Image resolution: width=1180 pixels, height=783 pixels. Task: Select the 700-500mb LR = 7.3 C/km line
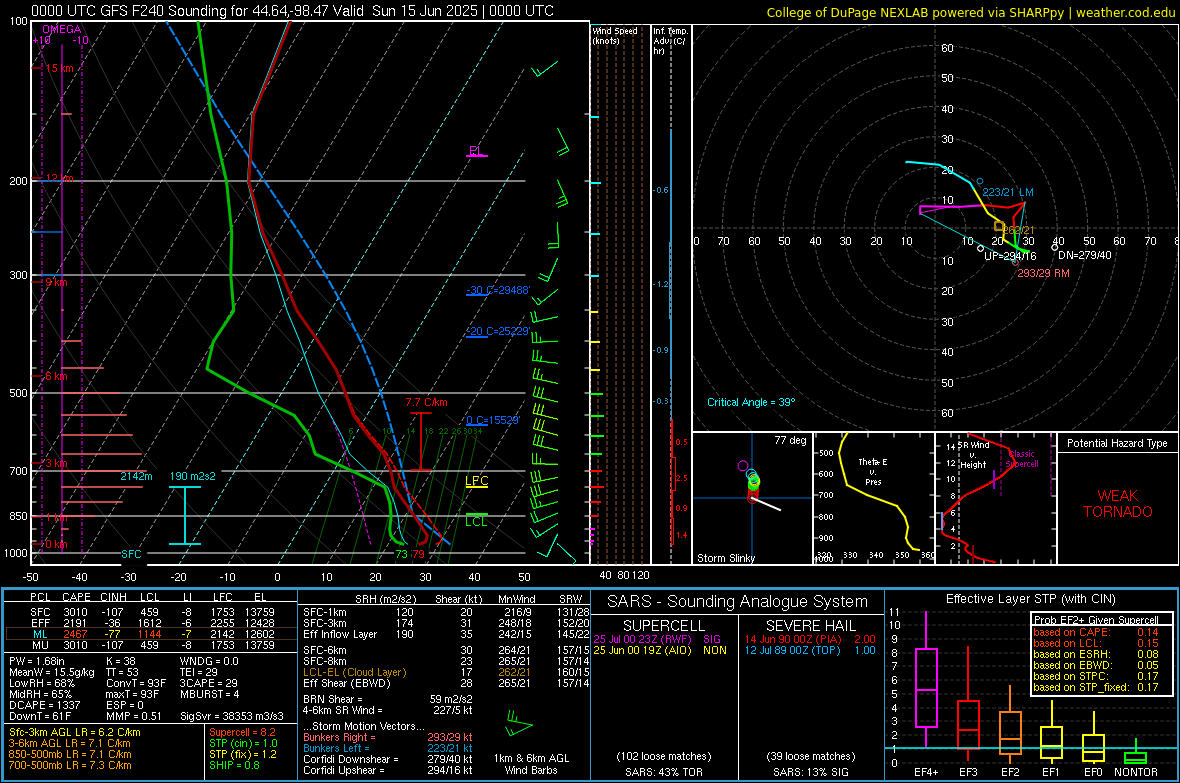click(x=70, y=766)
